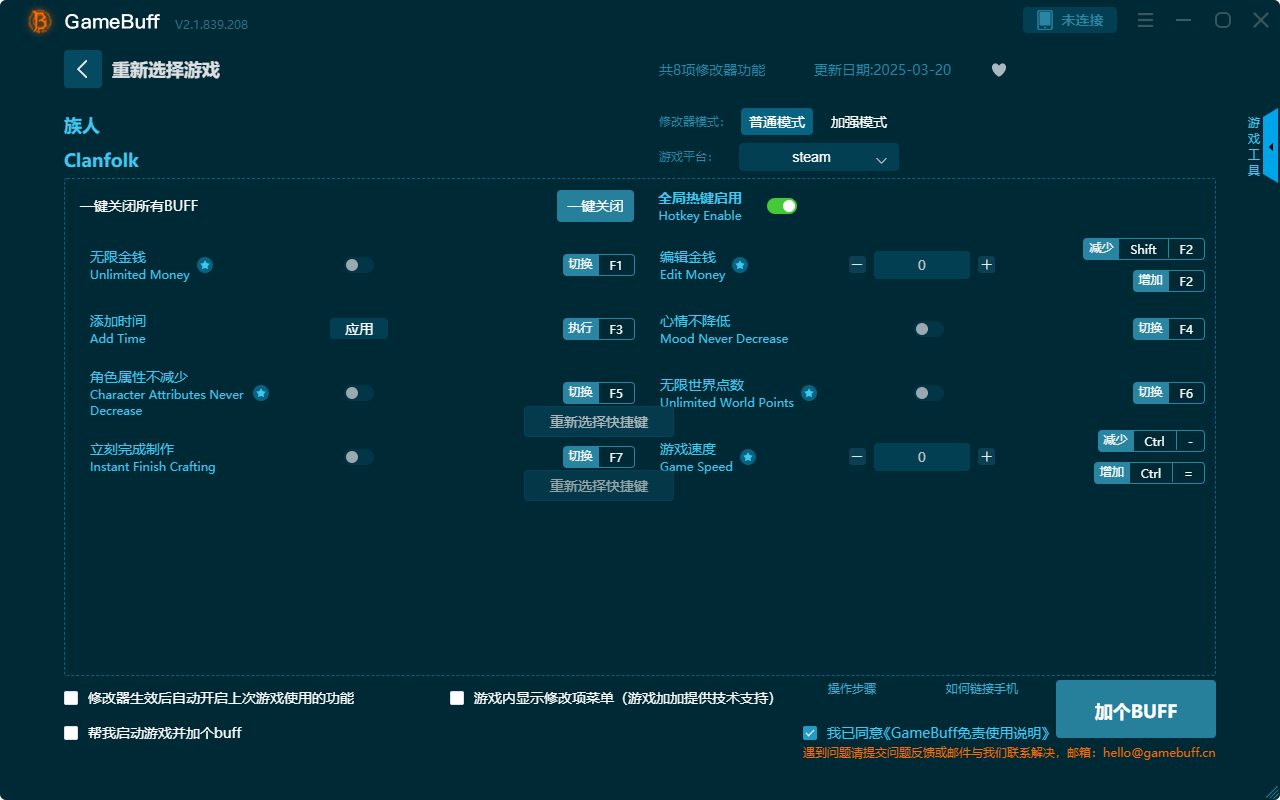The height and width of the screenshot is (800, 1280).
Task: Open the hamburger menu icon
Action: pyautogui.click(x=1145, y=20)
